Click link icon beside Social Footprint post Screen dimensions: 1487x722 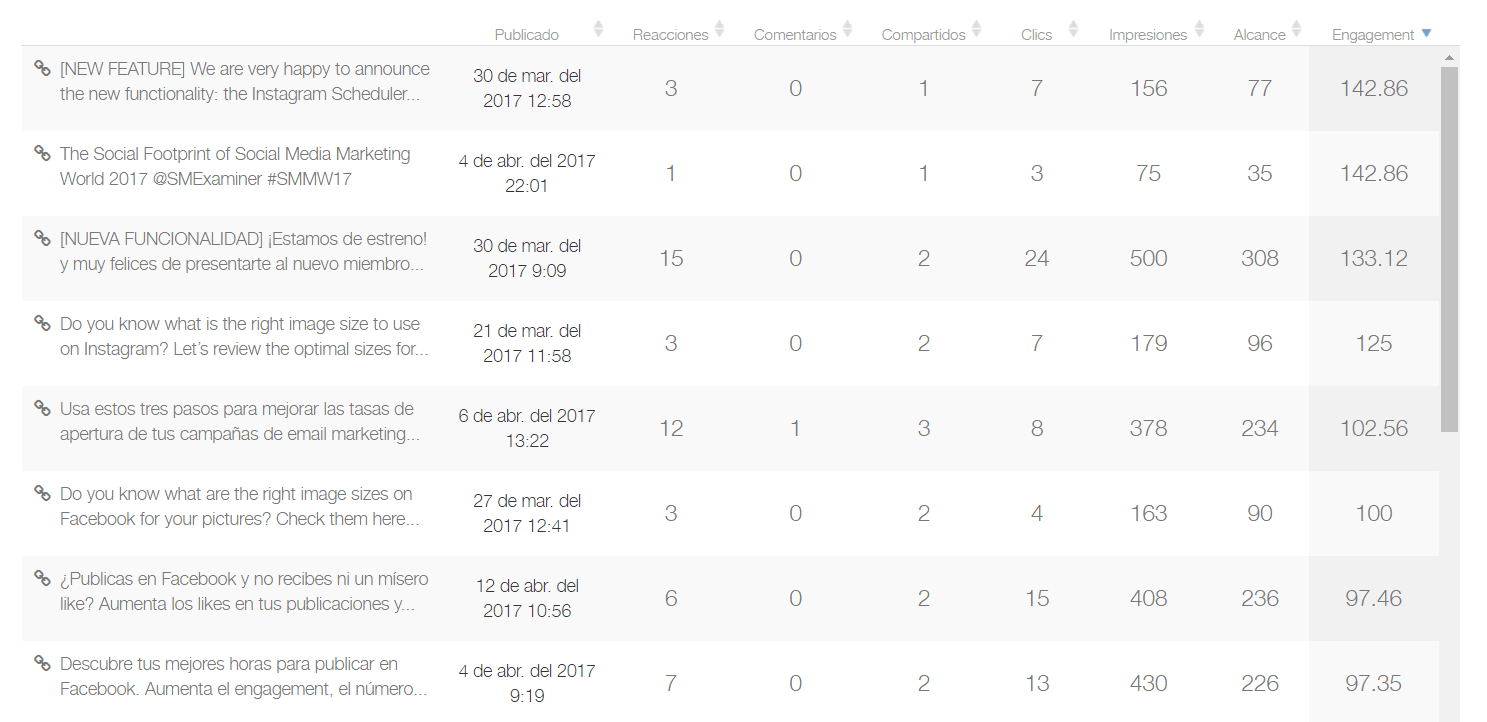pos(42,153)
